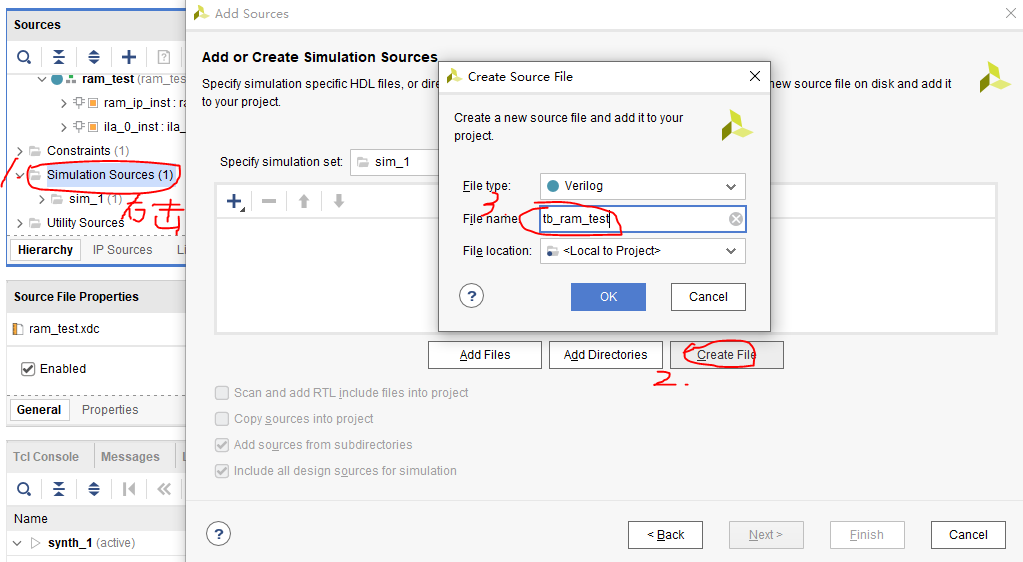Image resolution: width=1023 pixels, height=562 pixels.
Task: Expand the ila_0_inst tree node
Action: tap(63, 127)
